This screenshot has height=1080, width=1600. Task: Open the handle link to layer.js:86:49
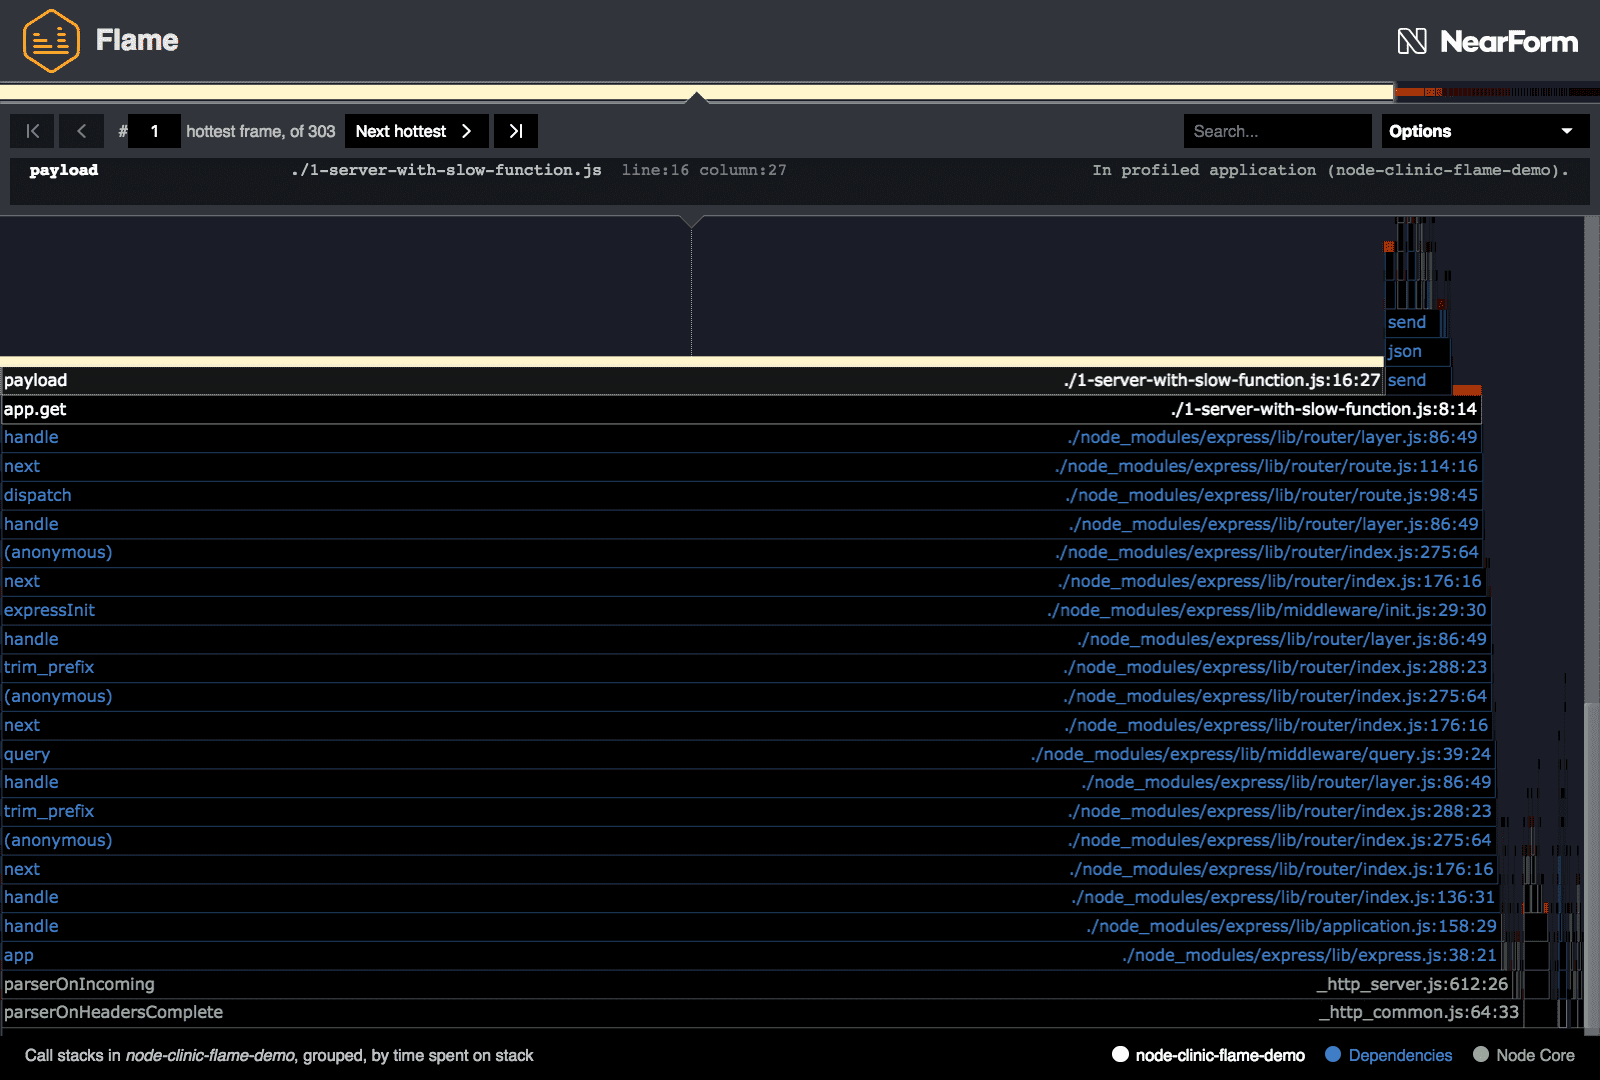[x=31, y=437]
